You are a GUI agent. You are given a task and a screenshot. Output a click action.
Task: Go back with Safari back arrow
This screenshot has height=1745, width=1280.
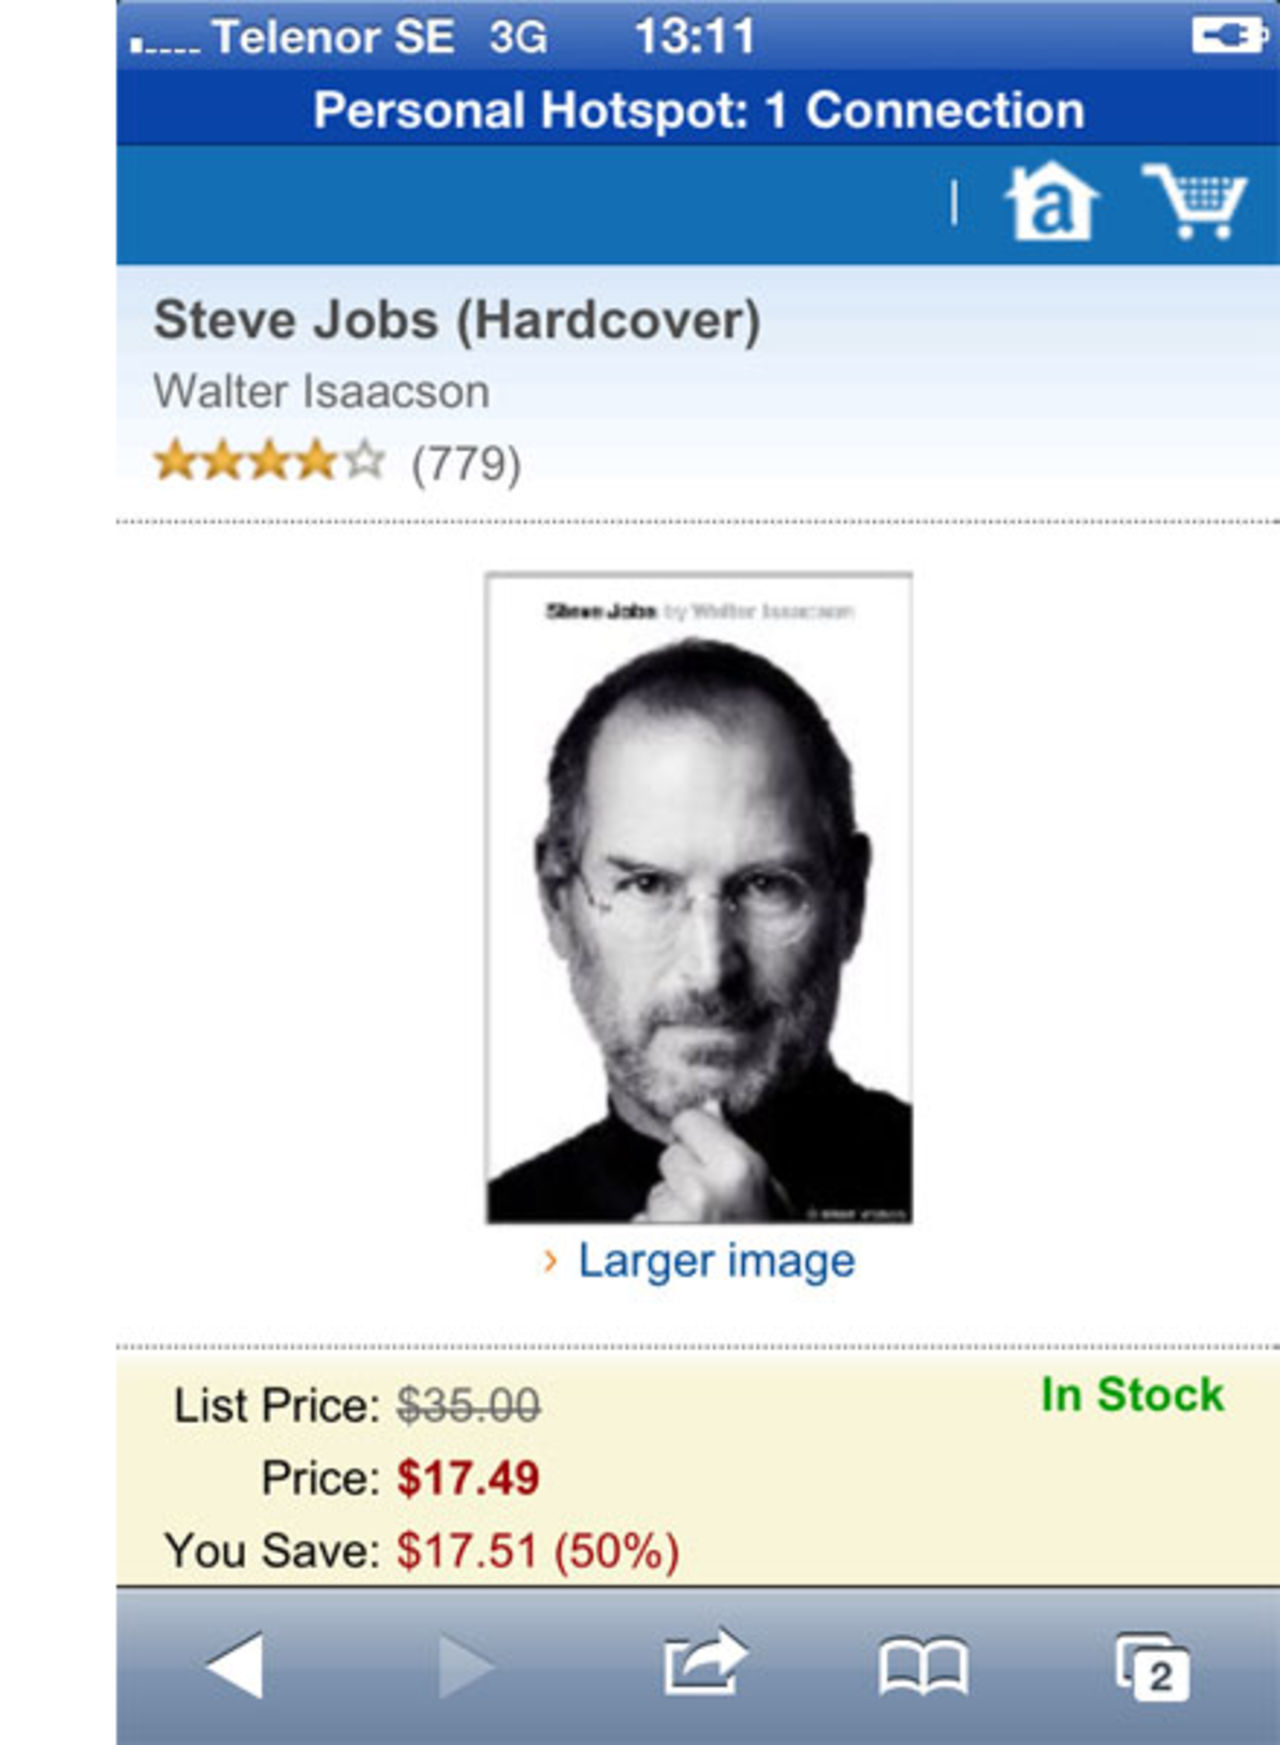[x=234, y=1666]
